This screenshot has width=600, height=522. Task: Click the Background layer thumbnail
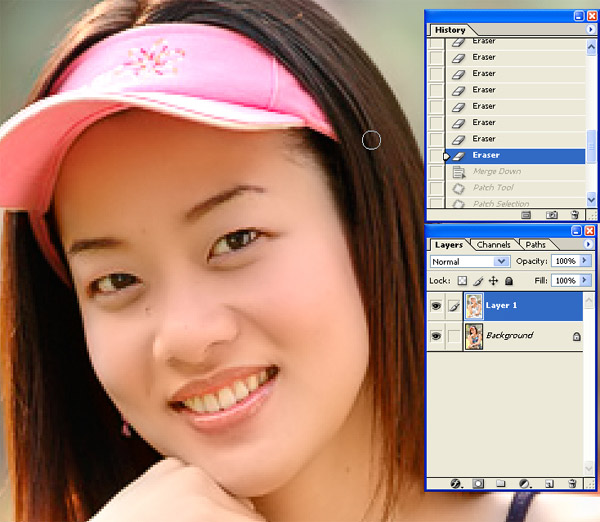pos(474,336)
